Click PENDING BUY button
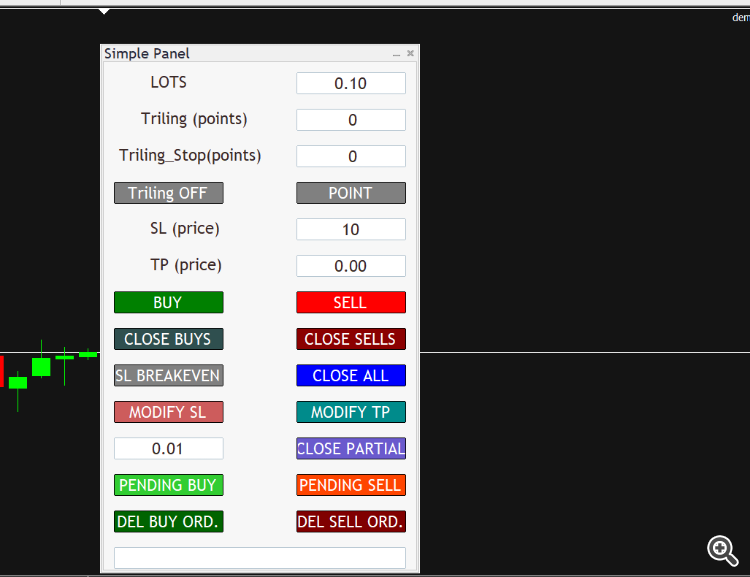The image size is (750, 577). pos(168,485)
